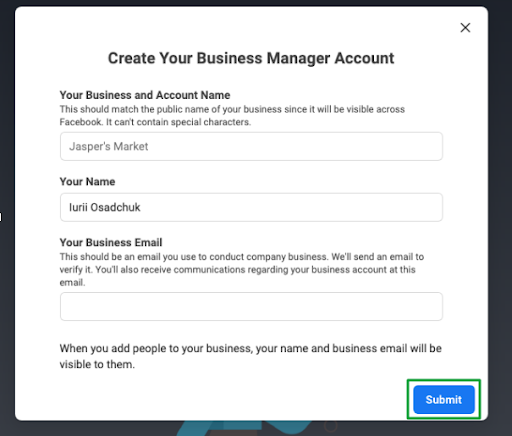Viewport: 512px width, 436px height.
Task: Click the name visibility notice paragraph
Action: click(251, 356)
